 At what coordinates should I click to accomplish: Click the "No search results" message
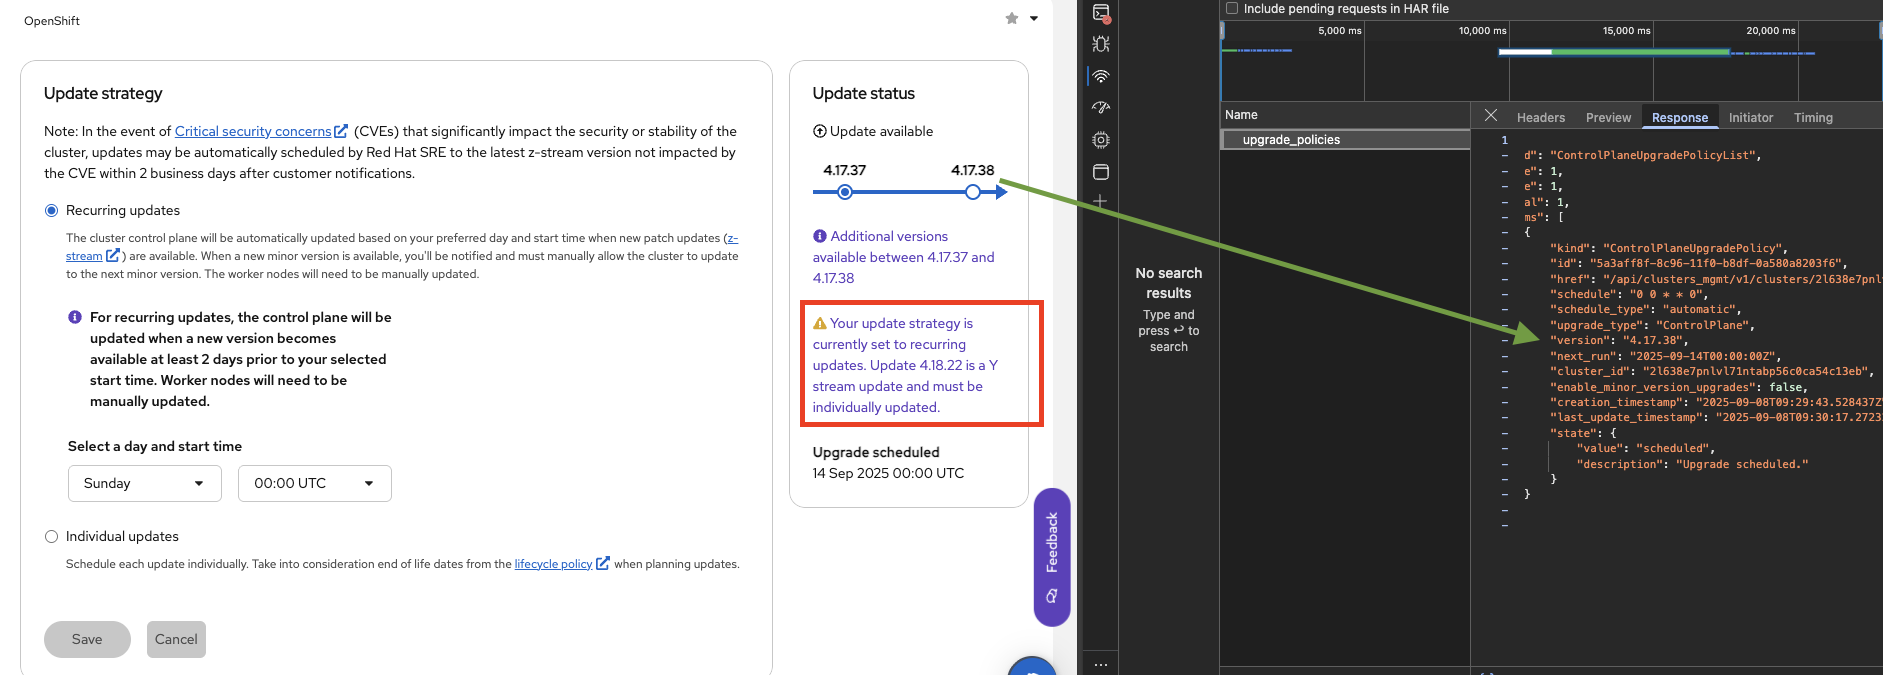tap(1169, 283)
